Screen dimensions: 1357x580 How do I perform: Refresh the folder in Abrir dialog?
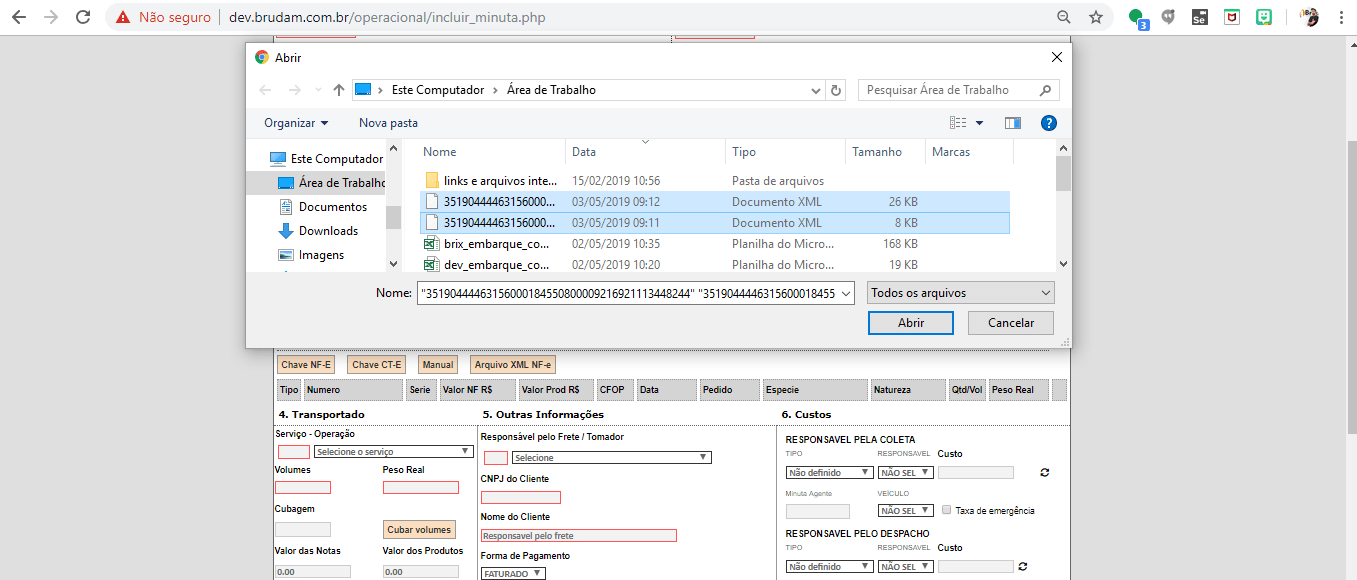tap(836, 90)
